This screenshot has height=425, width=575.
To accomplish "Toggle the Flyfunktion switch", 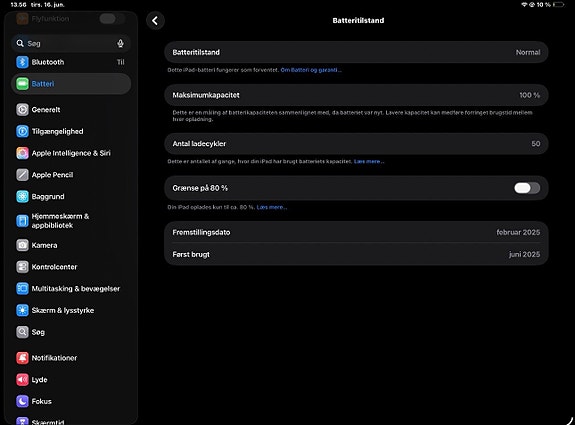I will (111, 19).
